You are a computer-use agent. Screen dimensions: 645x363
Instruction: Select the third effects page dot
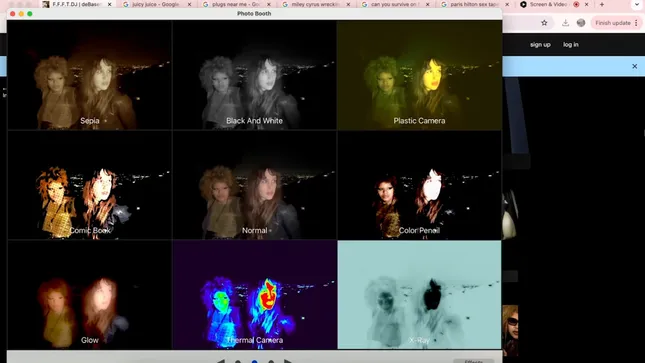click(271, 361)
